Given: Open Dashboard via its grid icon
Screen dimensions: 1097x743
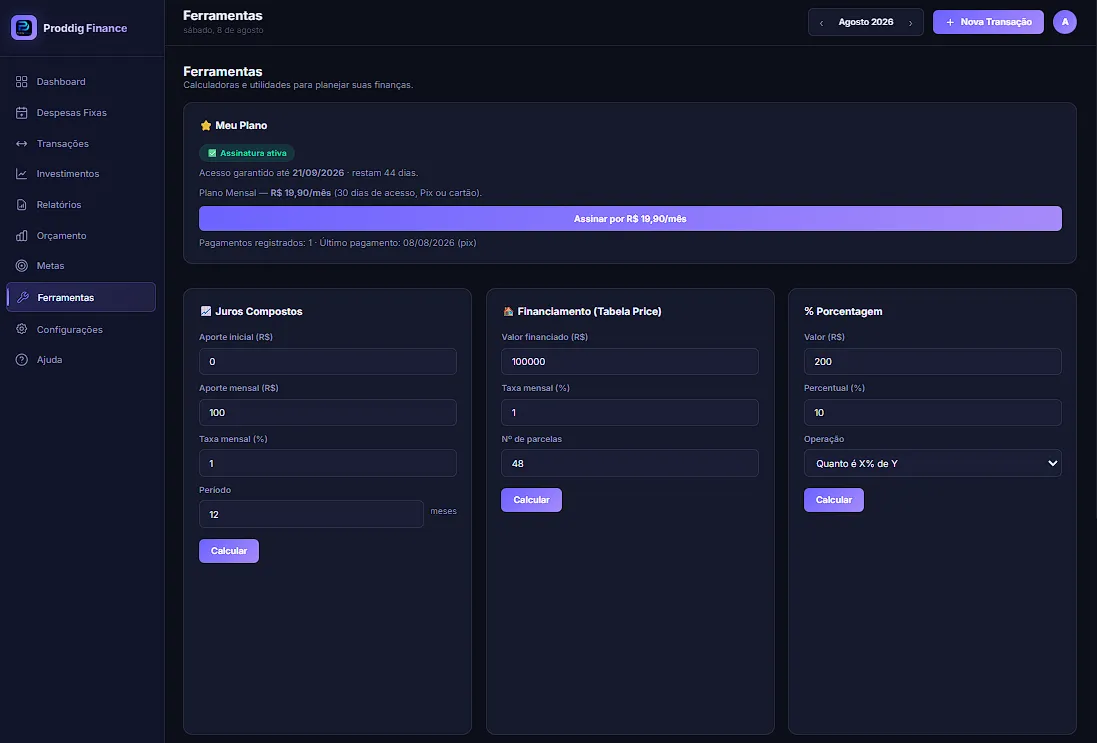Looking at the screenshot, I should 22,82.
